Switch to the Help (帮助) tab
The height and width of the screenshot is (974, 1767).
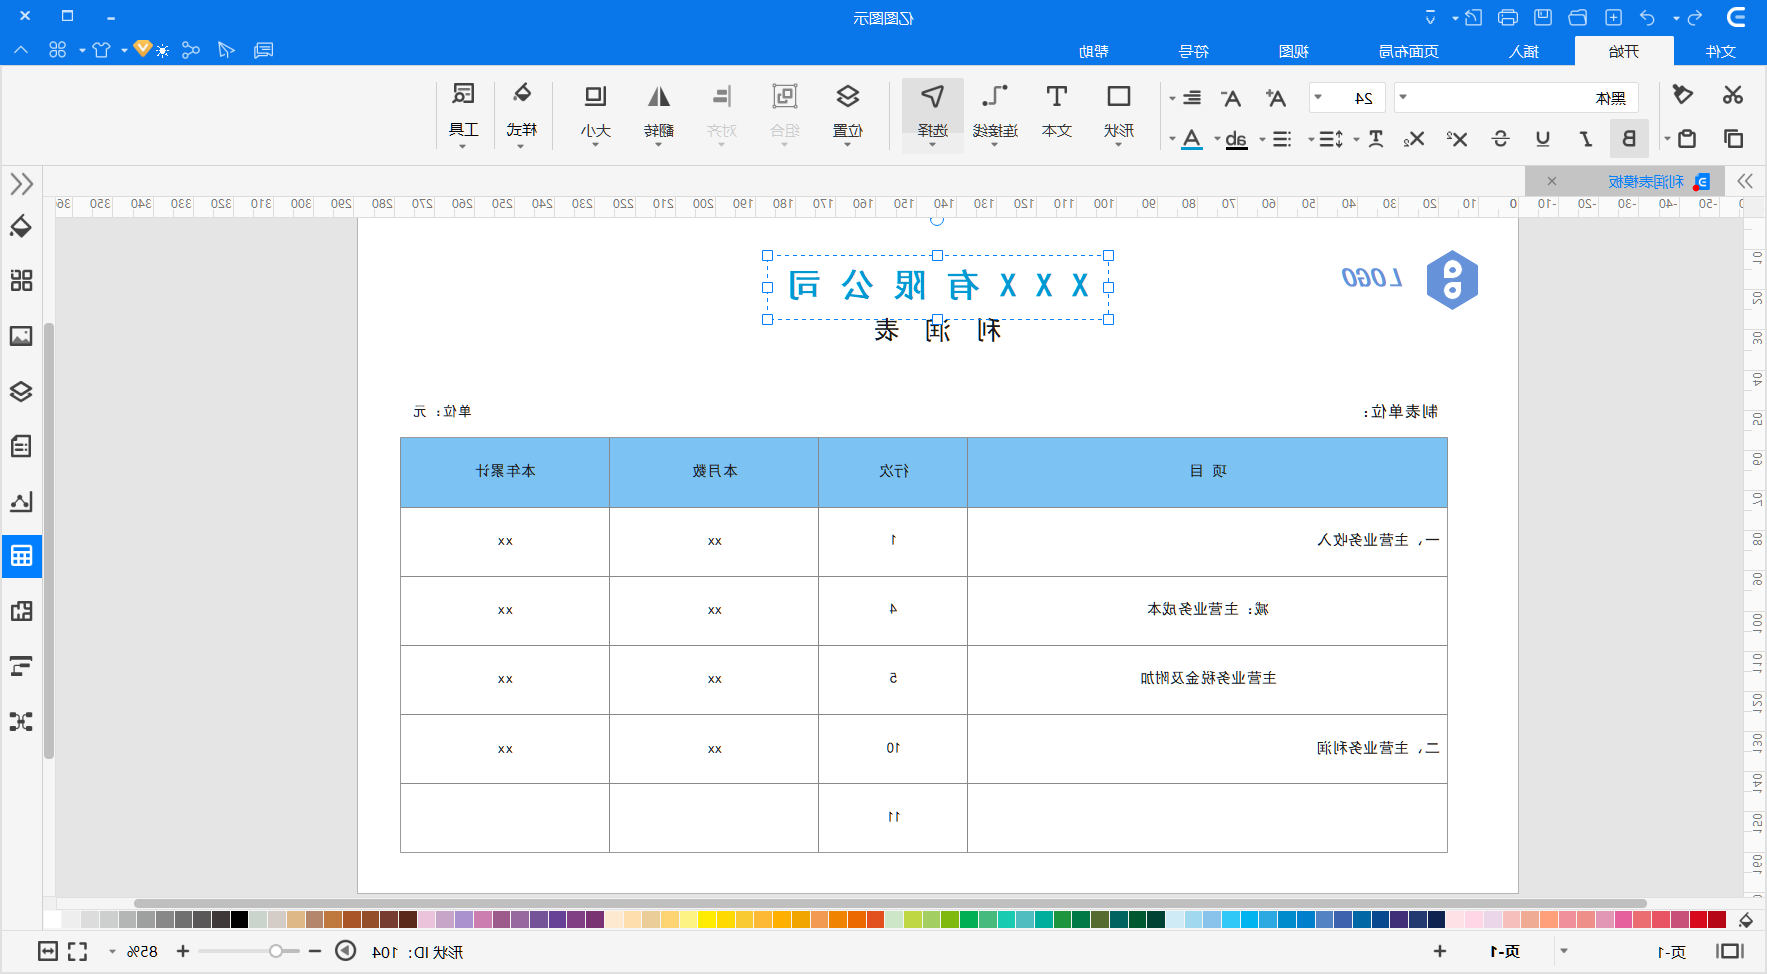(x=1094, y=51)
